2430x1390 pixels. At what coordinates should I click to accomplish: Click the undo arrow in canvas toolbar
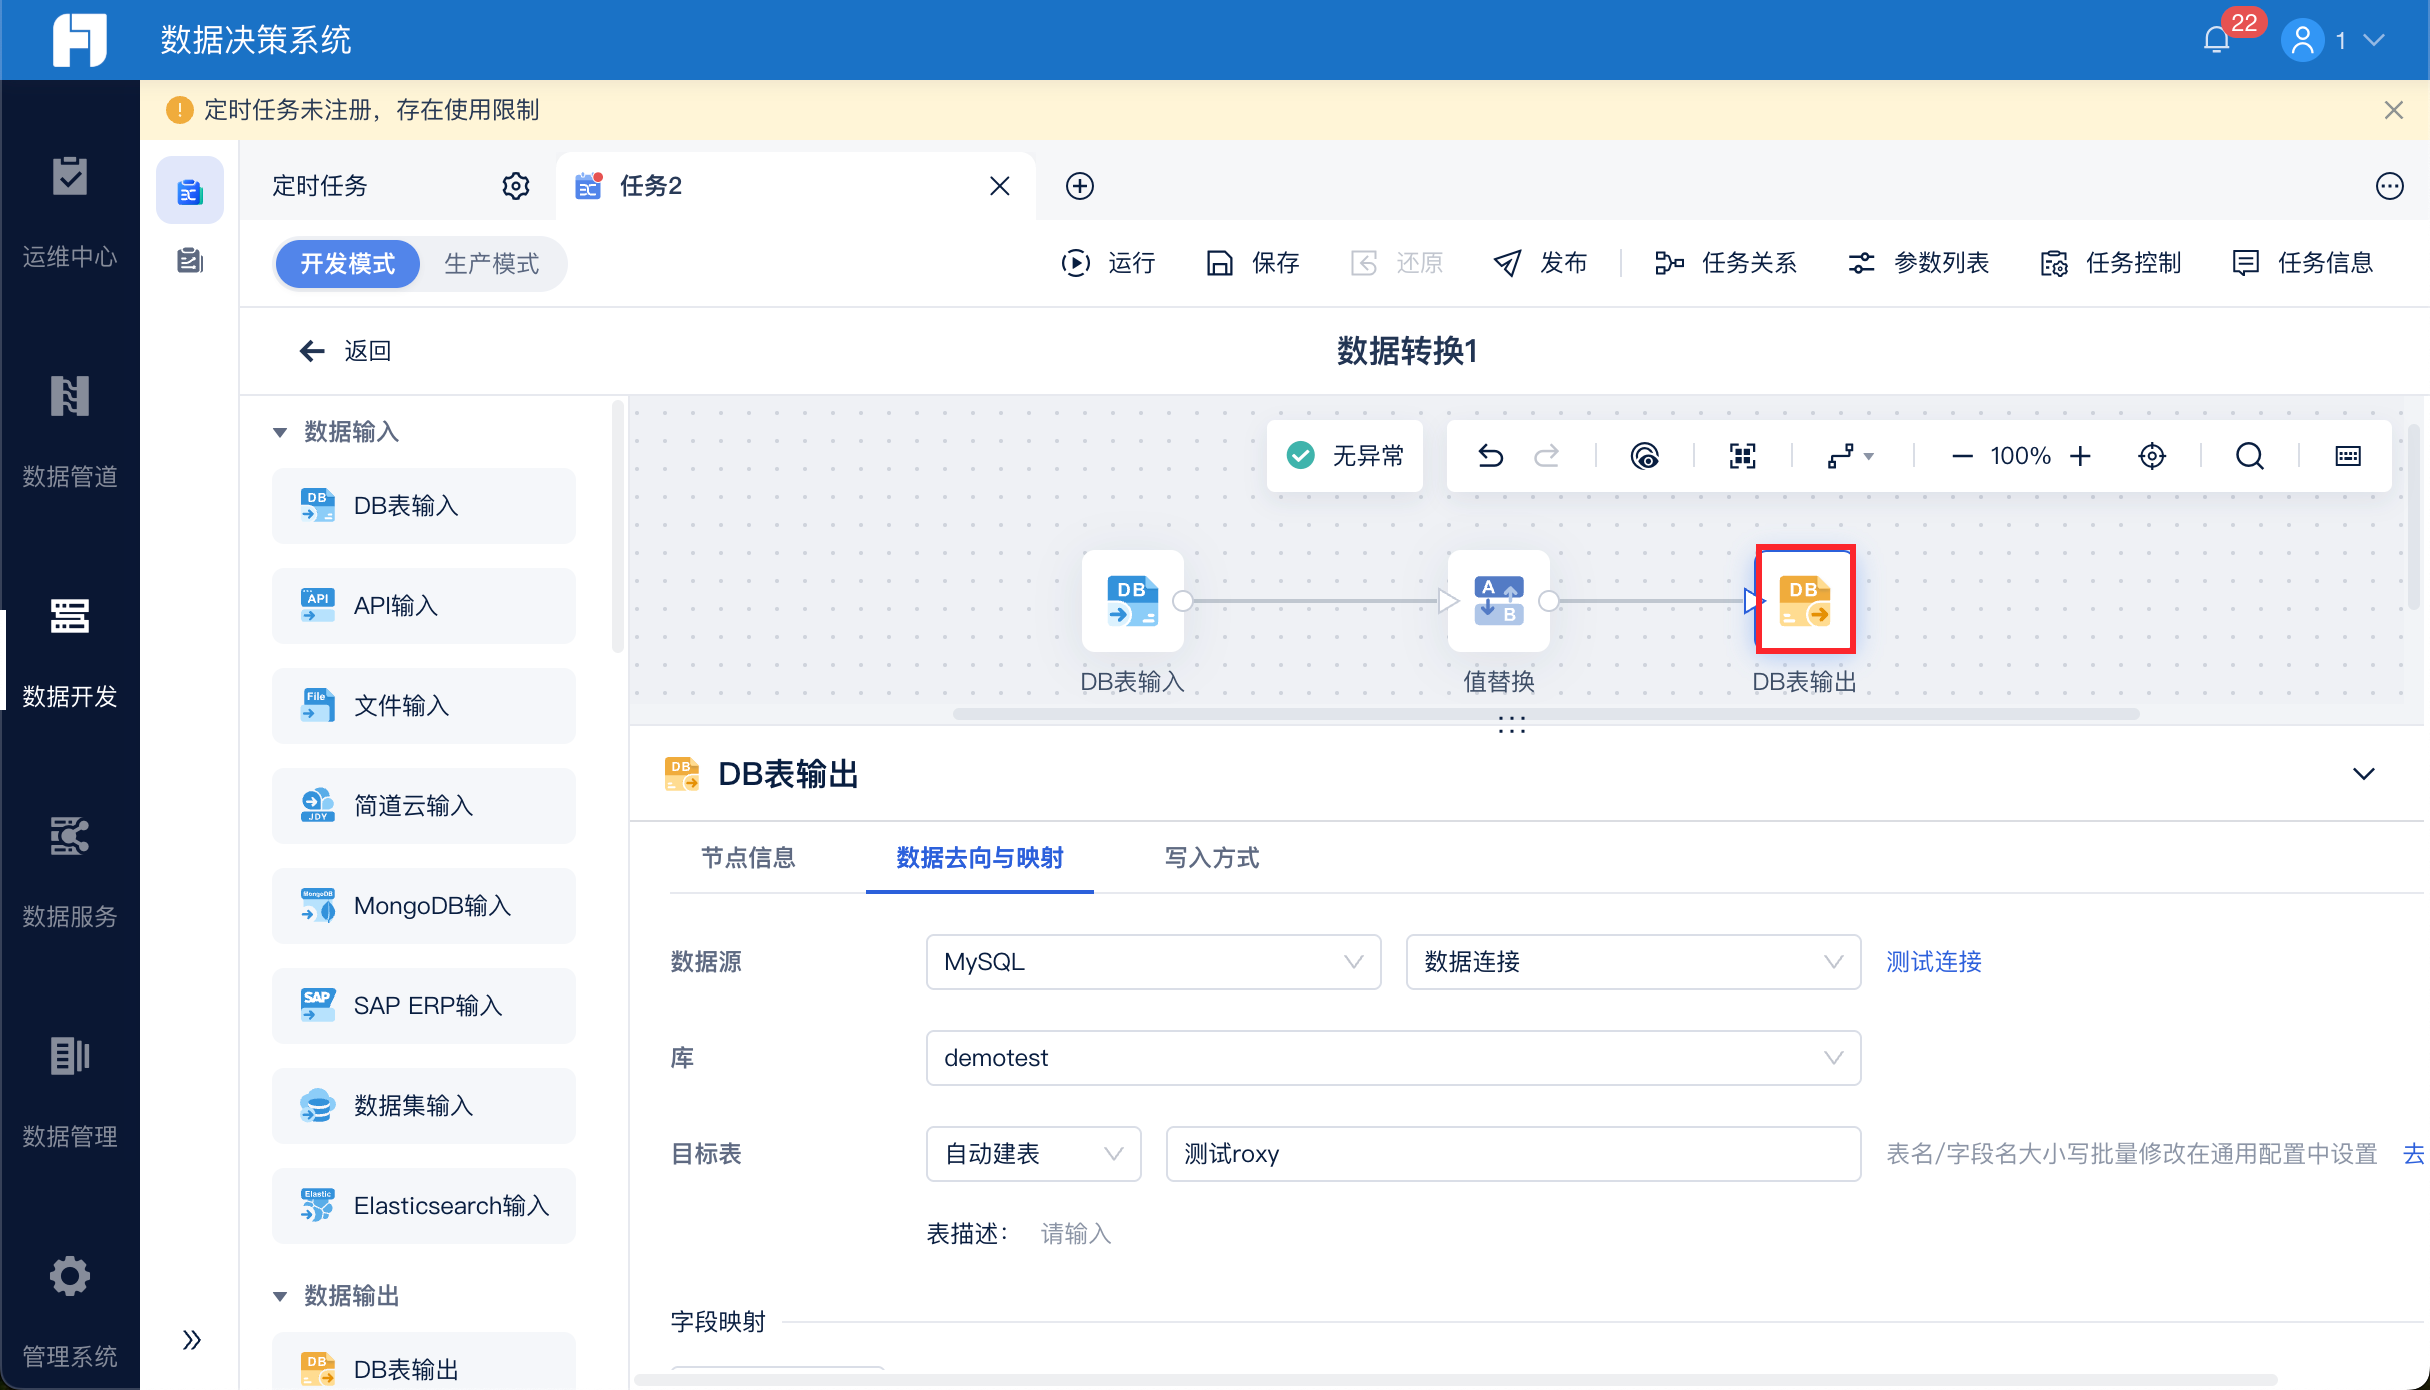pyautogui.click(x=1490, y=456)
